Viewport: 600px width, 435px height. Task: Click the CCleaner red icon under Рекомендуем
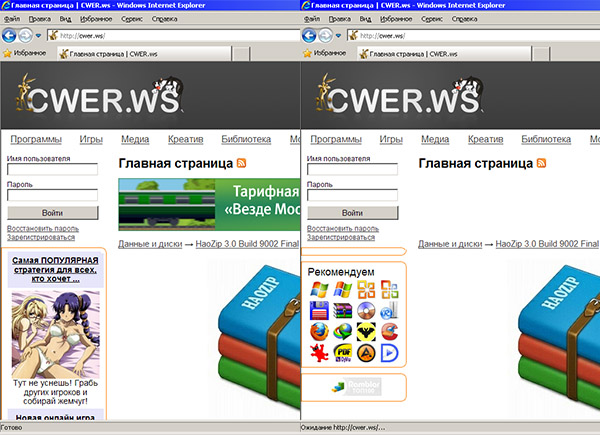[x=388, y=331]
